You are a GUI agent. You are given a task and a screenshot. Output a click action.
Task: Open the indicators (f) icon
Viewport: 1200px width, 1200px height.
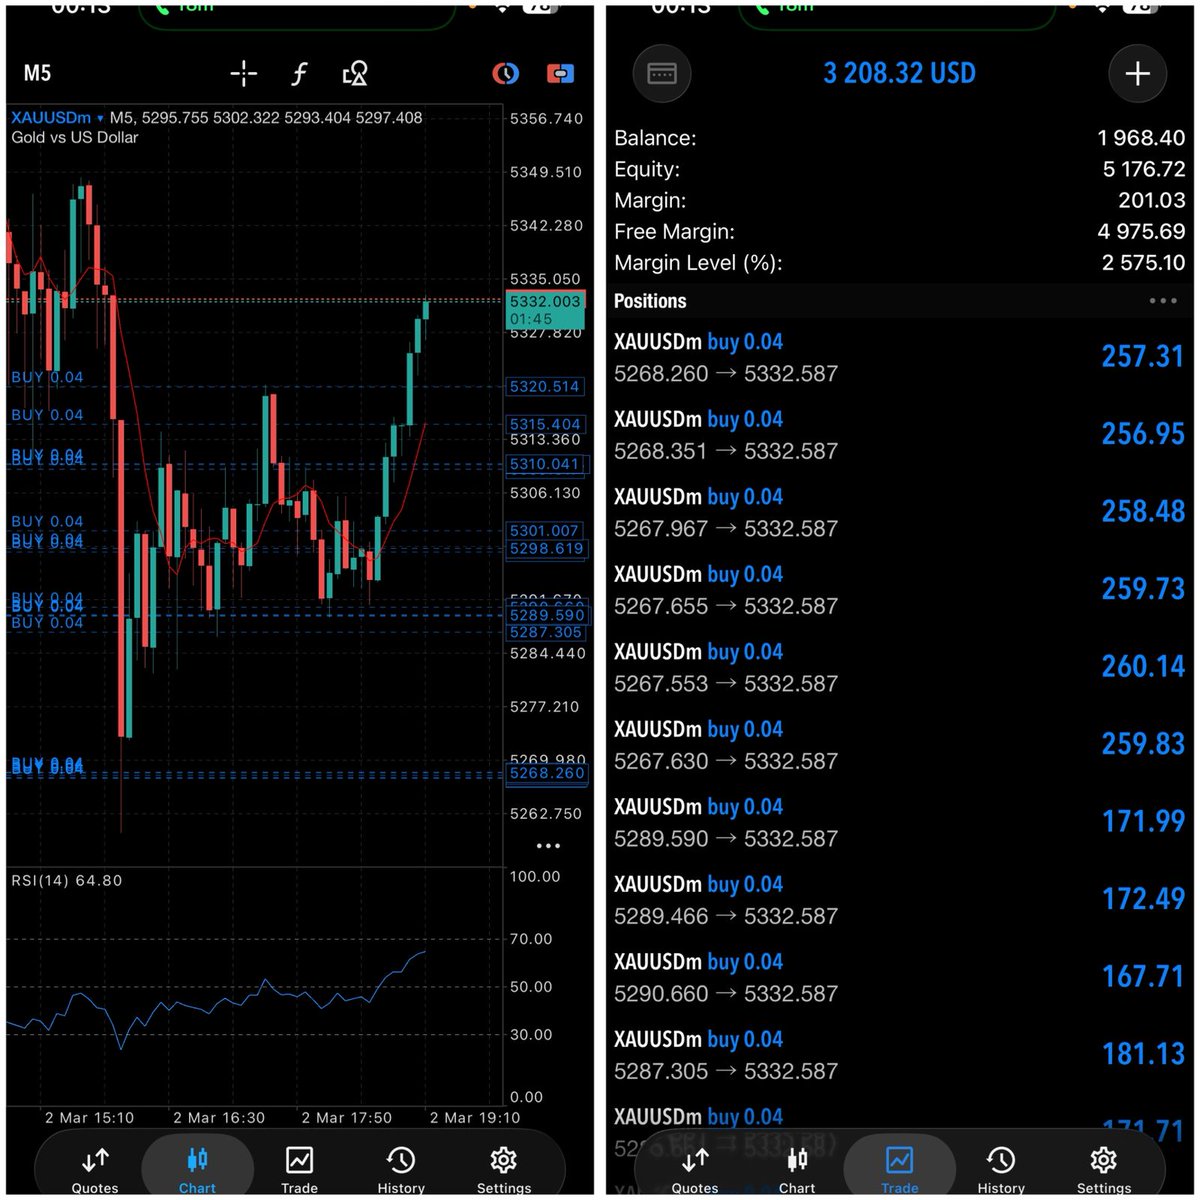(299, 74)
